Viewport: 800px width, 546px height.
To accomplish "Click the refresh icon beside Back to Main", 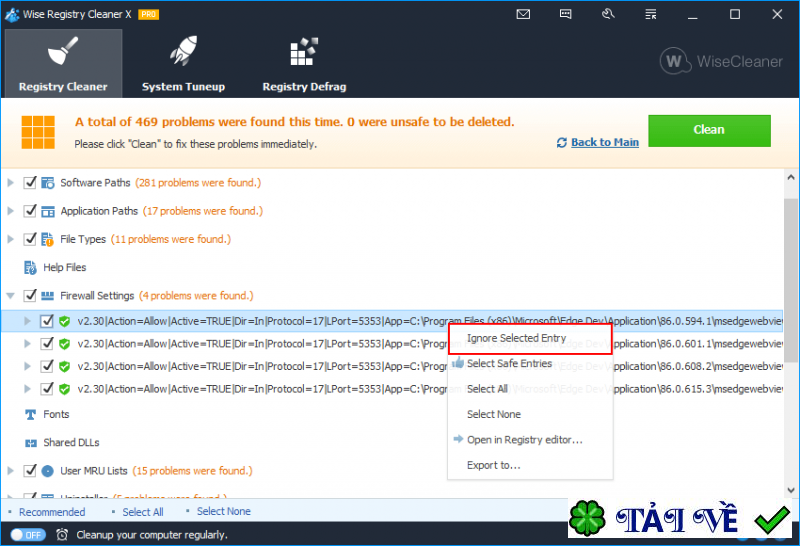I will 562,142.
